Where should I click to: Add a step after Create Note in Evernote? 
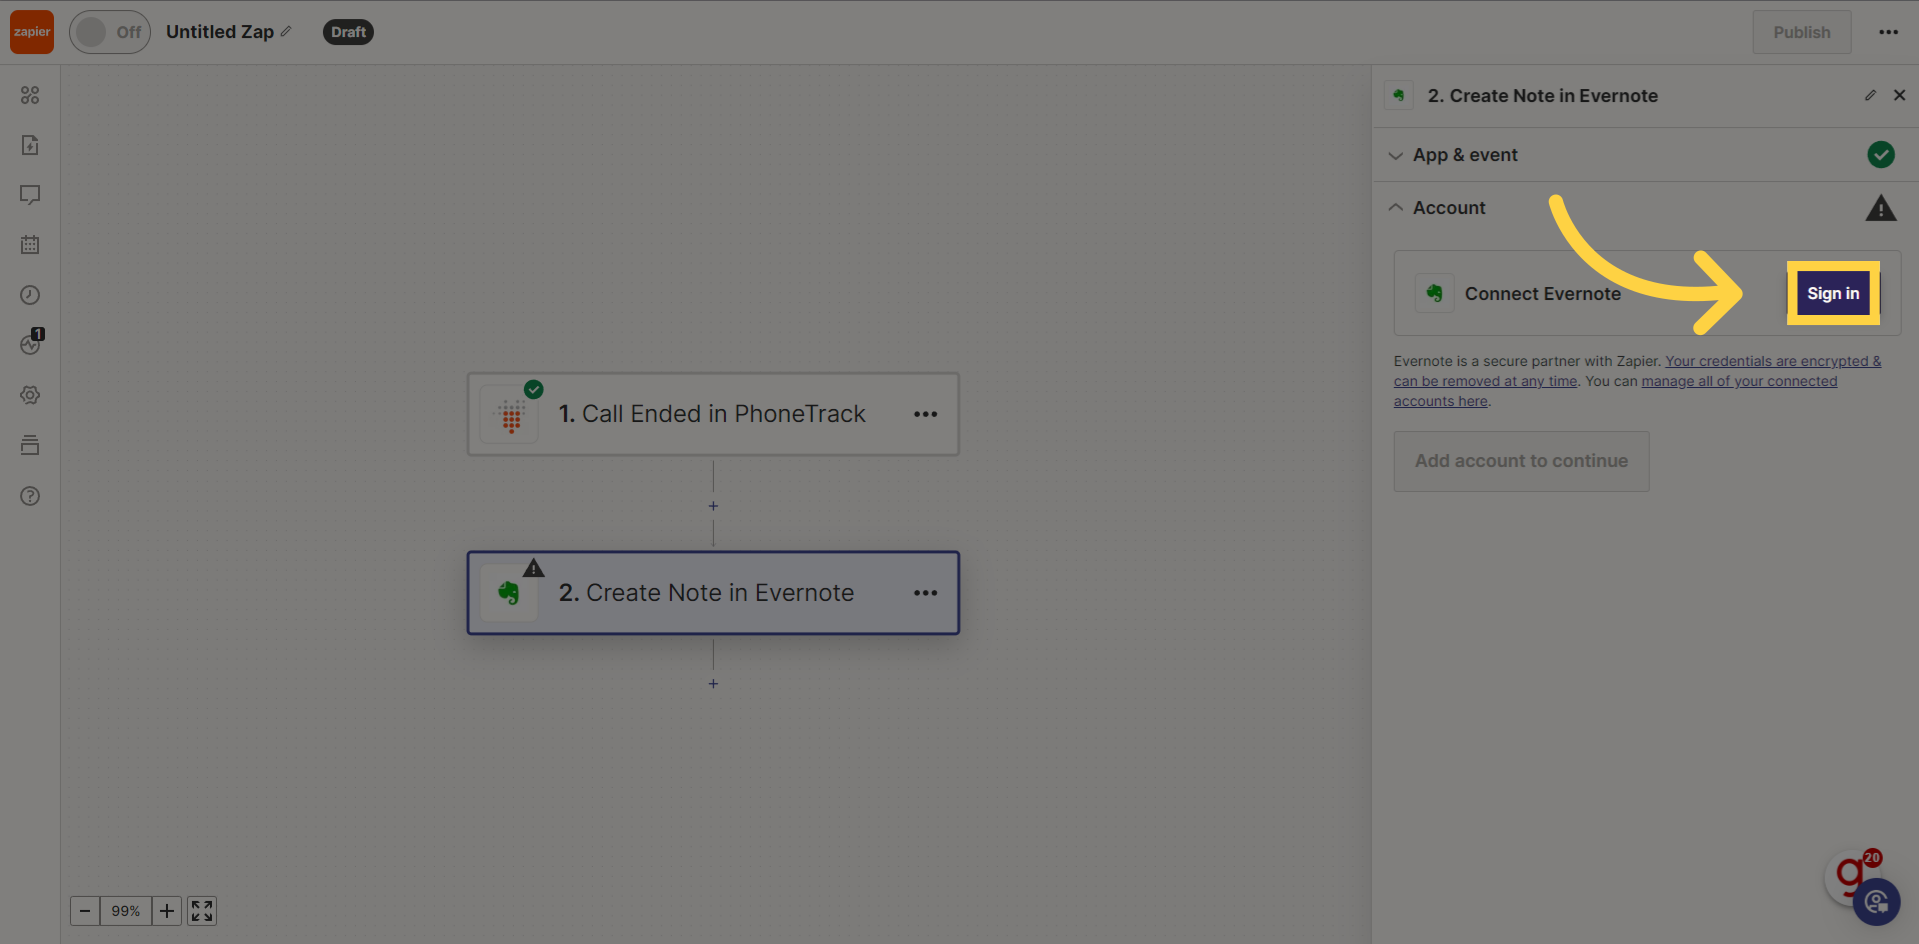(x=713, y=684)
